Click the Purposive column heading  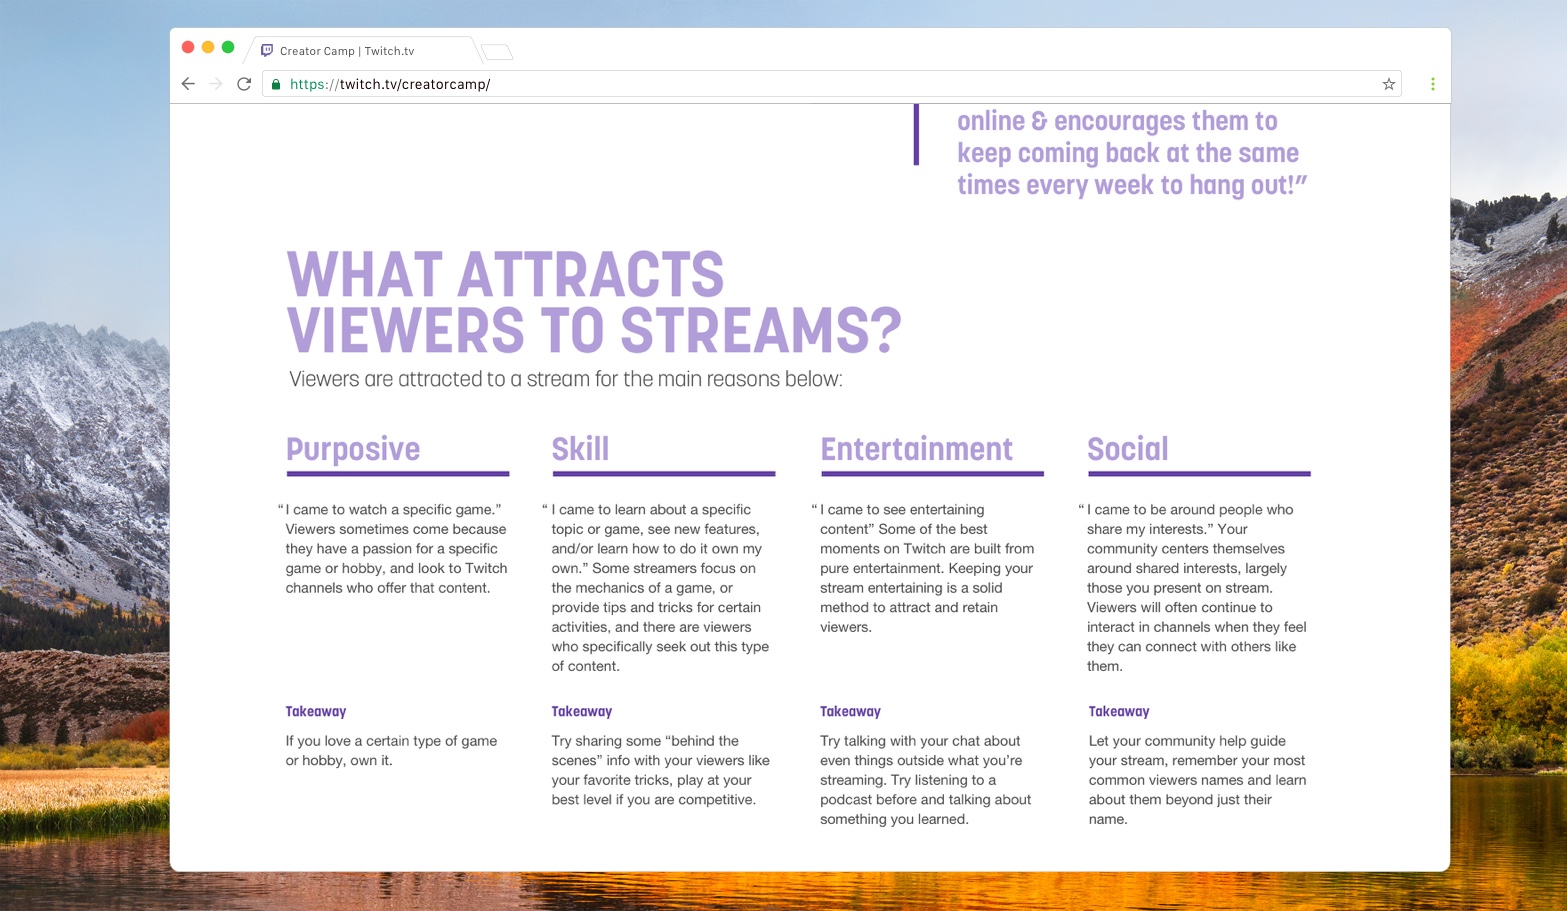[x=353, y=450]
